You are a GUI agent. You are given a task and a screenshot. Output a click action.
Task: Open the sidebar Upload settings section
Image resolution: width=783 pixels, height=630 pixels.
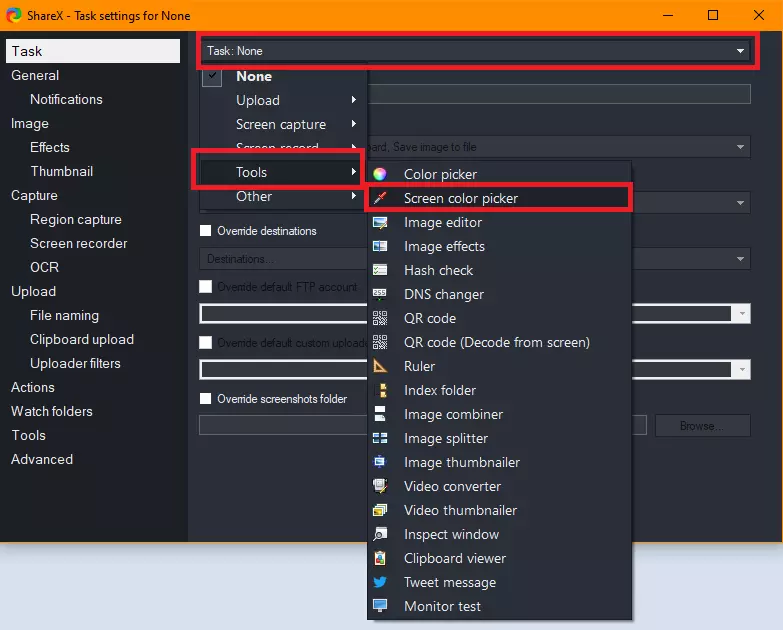click(33, 292)
